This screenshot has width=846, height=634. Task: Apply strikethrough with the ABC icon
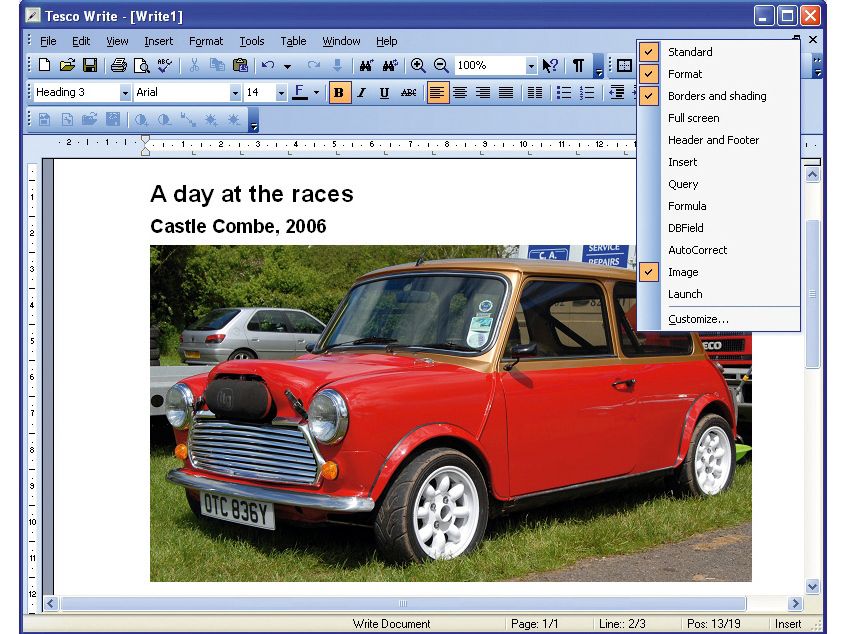[x=408, y=93]
